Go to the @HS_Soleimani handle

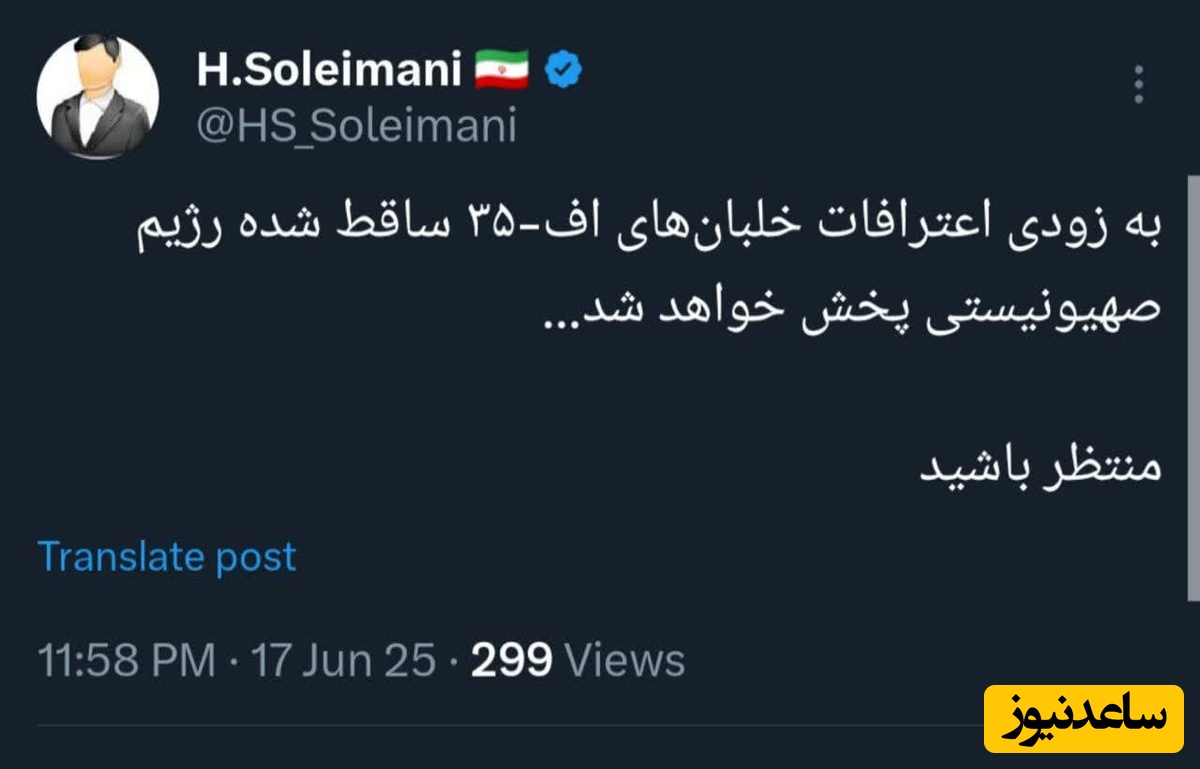pyautogui.click(x=356, y=127)
